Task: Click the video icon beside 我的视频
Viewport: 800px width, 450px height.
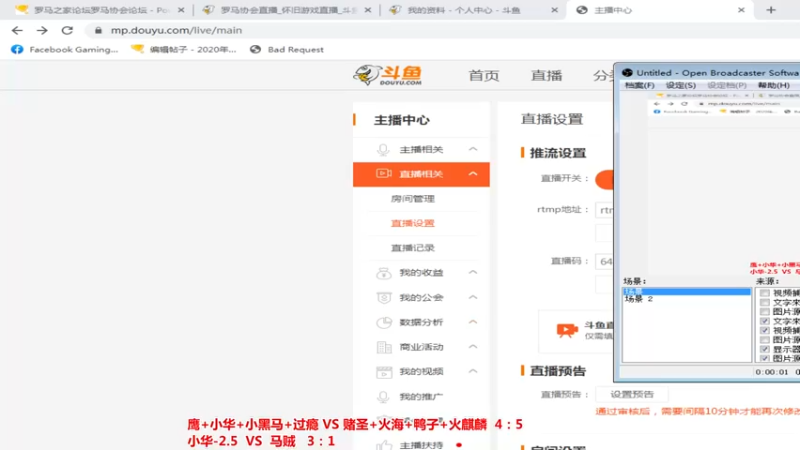Action: pyautogui.click(x=384, y=372)
